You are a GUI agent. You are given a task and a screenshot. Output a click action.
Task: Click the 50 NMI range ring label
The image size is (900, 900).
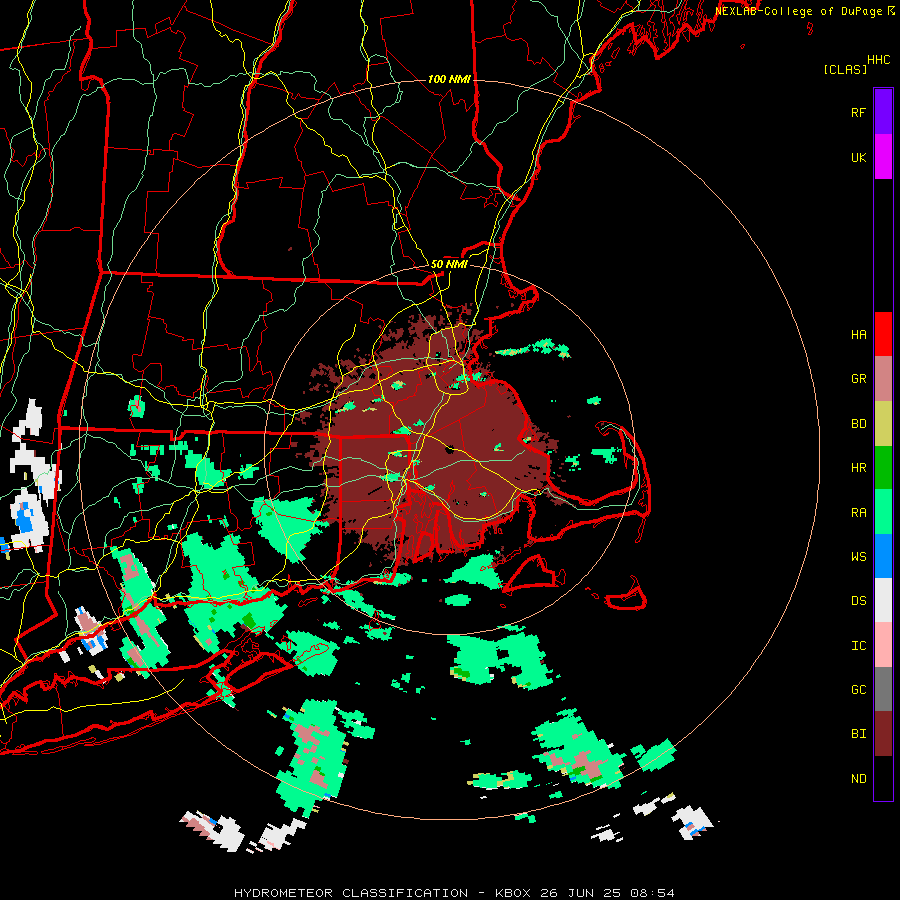pos(449,264)
